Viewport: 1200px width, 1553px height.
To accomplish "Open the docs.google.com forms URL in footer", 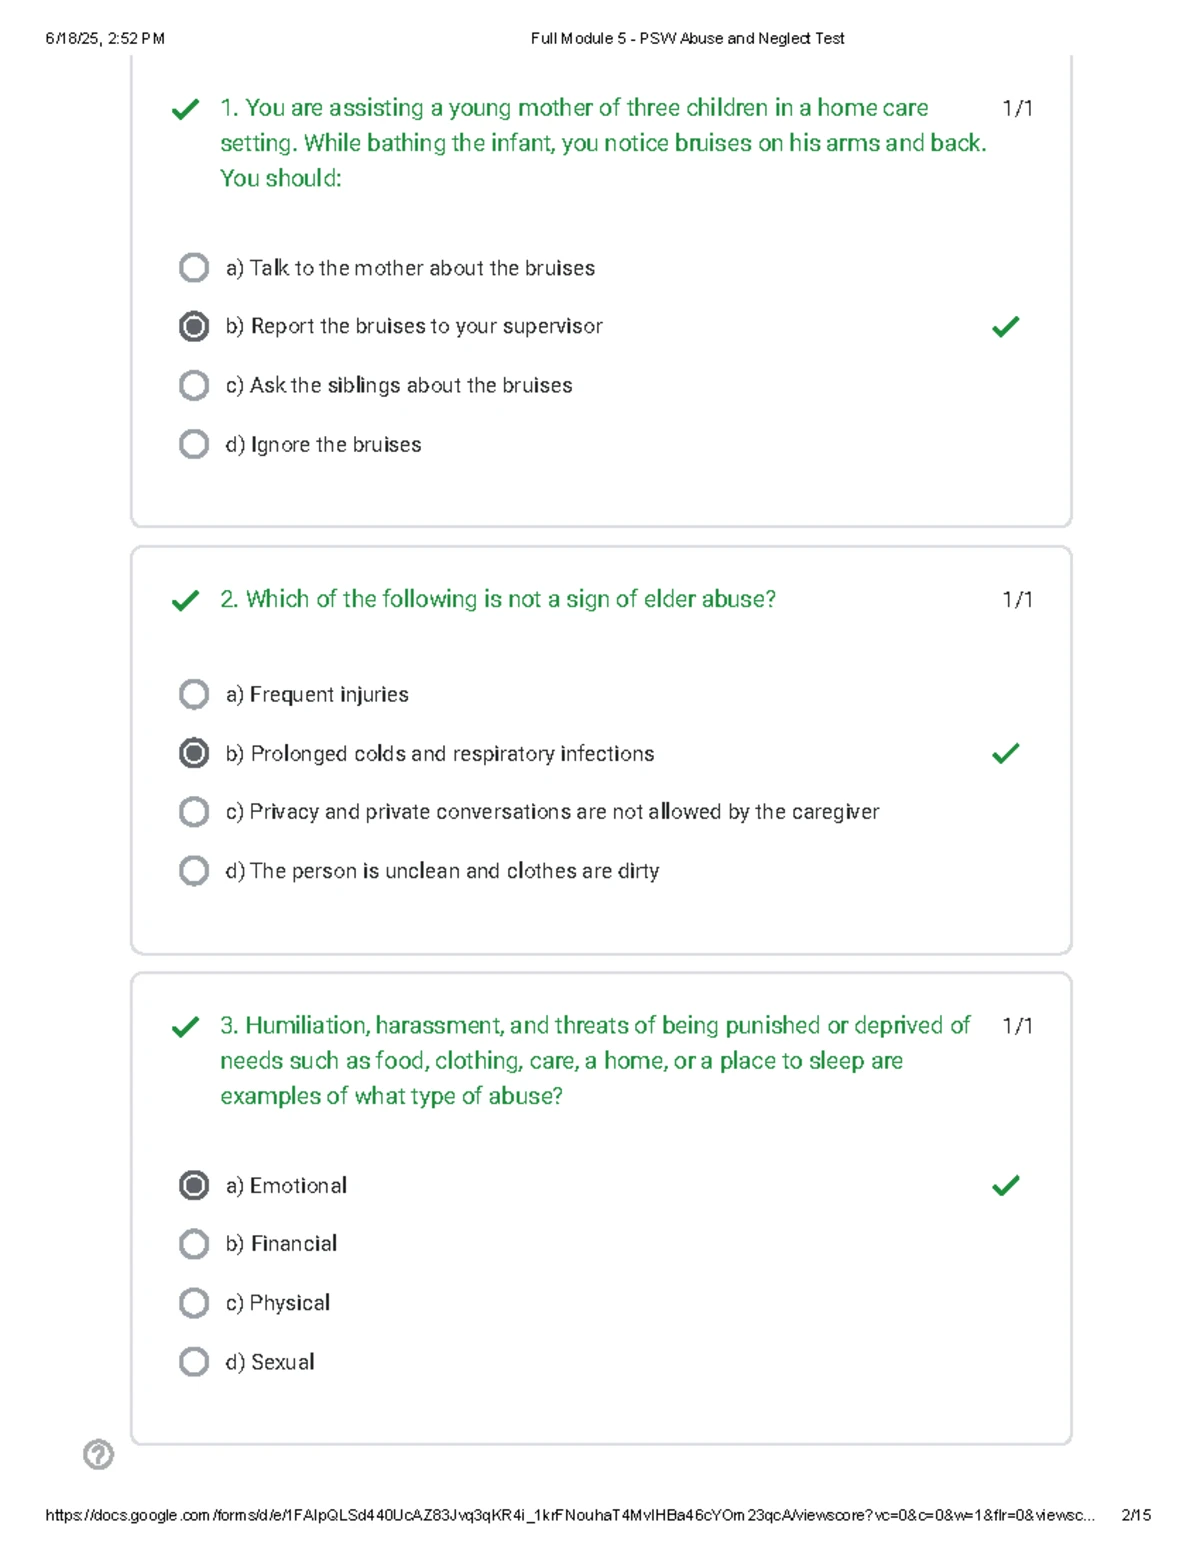I will pyautogui.click(x=570, y=1515).
